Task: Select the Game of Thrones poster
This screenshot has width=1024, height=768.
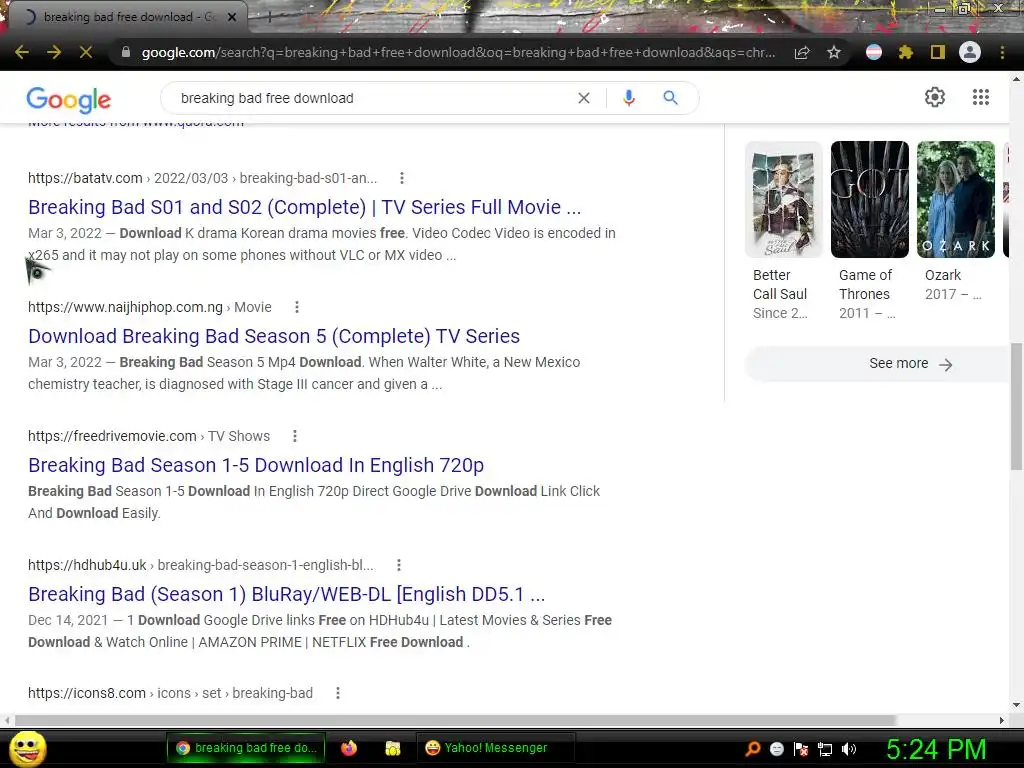Action: (870, 199)
